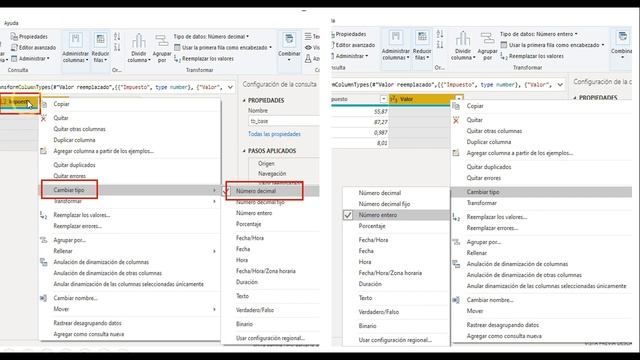Select the Valor column header
640x360 pixels.
[x=425, y=99]
